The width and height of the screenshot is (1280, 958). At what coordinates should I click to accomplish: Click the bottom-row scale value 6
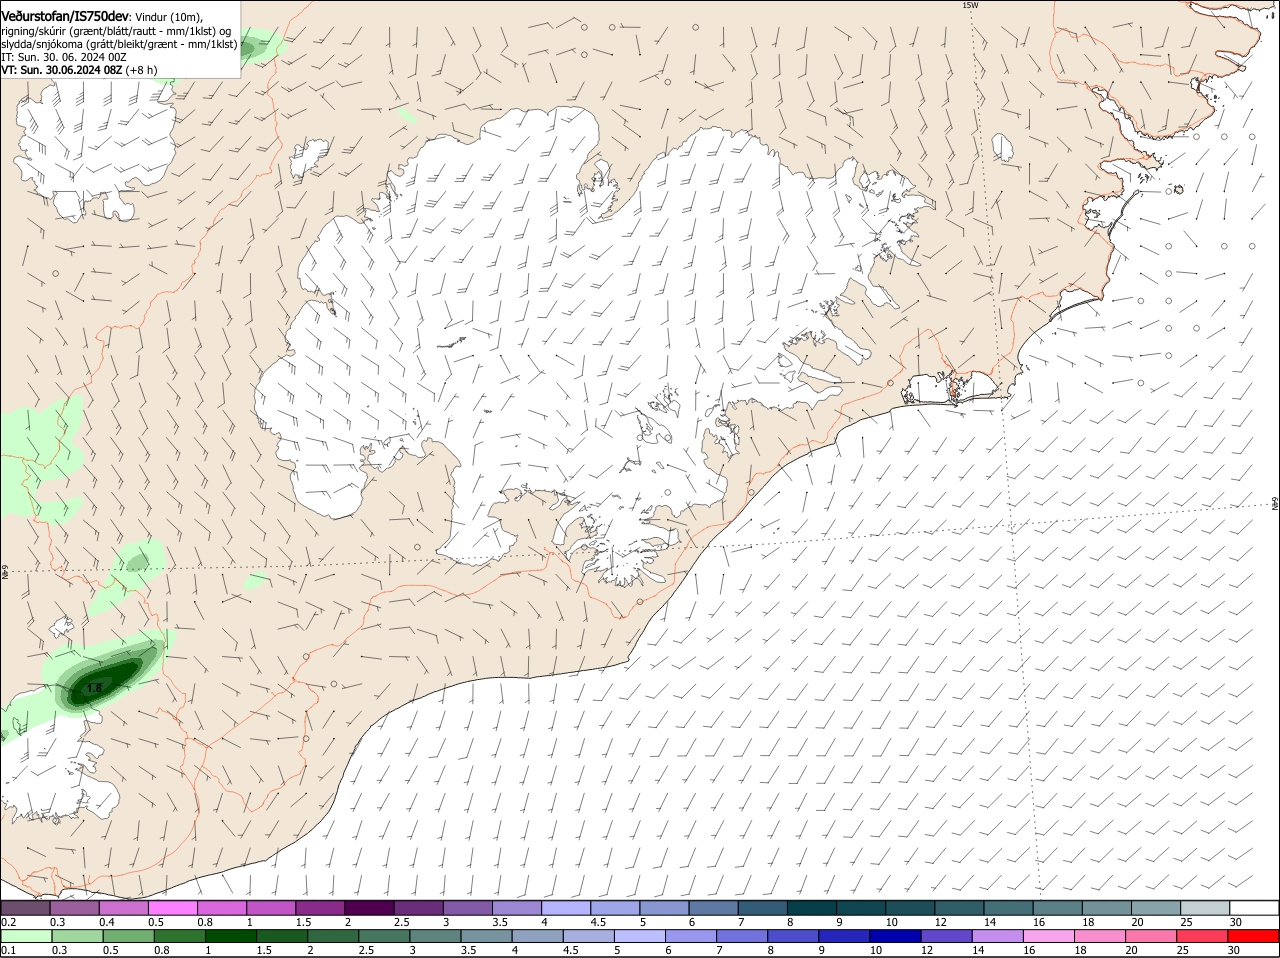(x=668, y=950)
